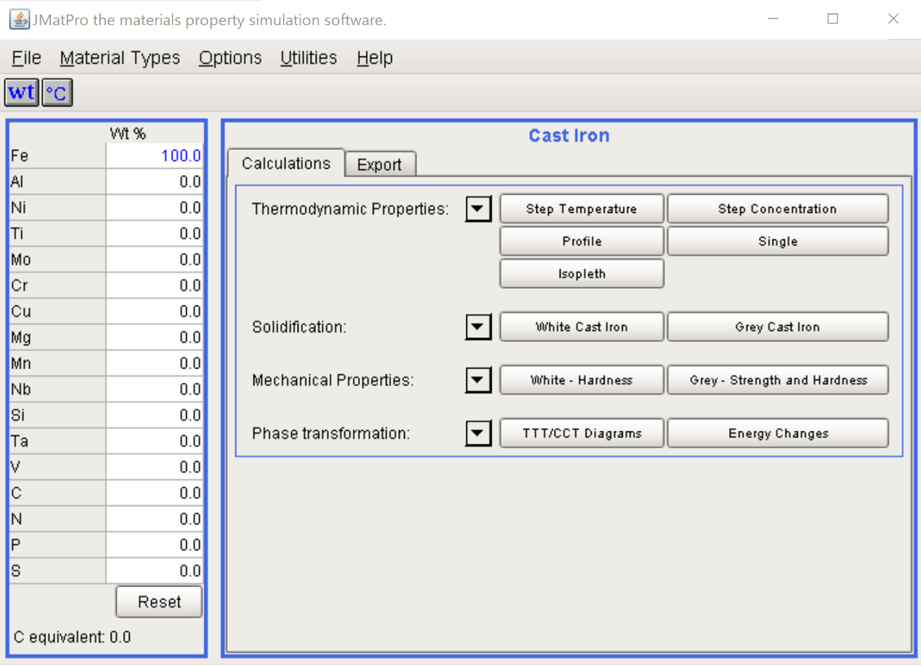Toggle the wt weight percent units button
The height and width of the screenshot is (665, 921).
22,92
